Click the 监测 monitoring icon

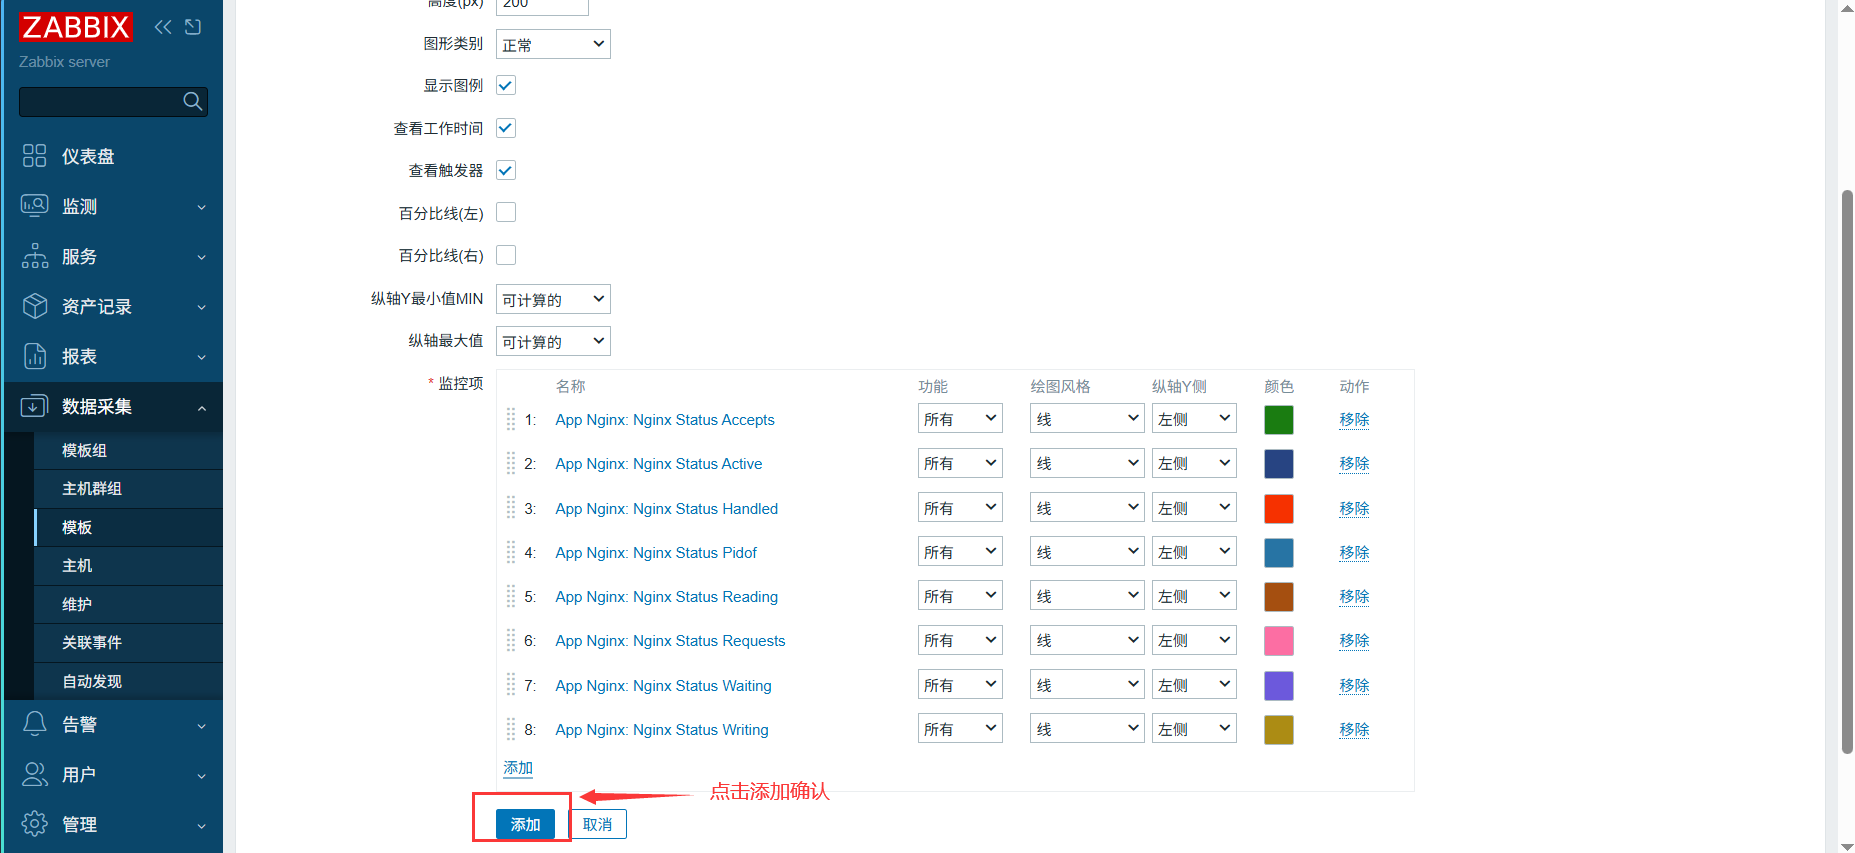pos(35,206)
